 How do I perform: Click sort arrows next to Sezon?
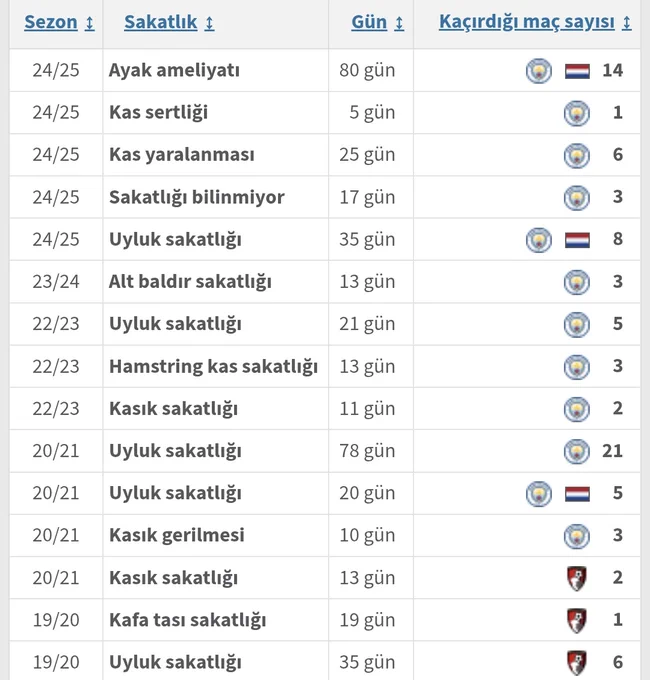[x=89, y=23]
